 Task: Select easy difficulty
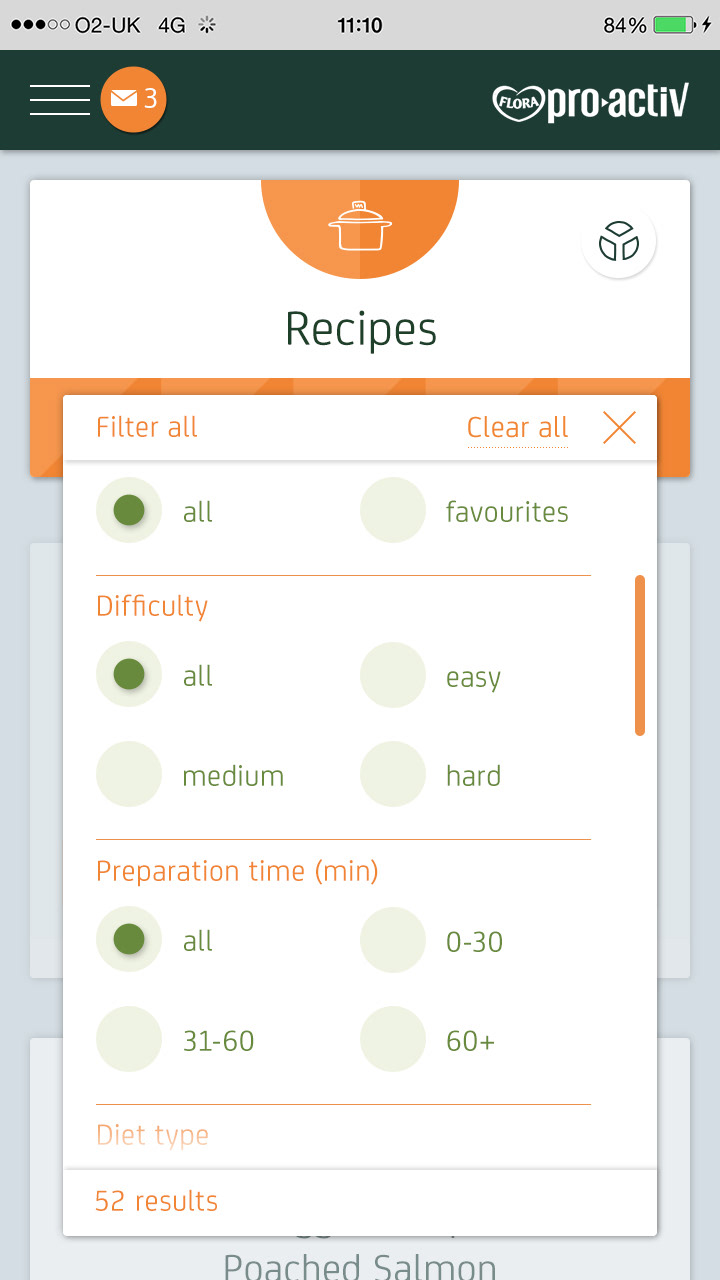(393, 676)
